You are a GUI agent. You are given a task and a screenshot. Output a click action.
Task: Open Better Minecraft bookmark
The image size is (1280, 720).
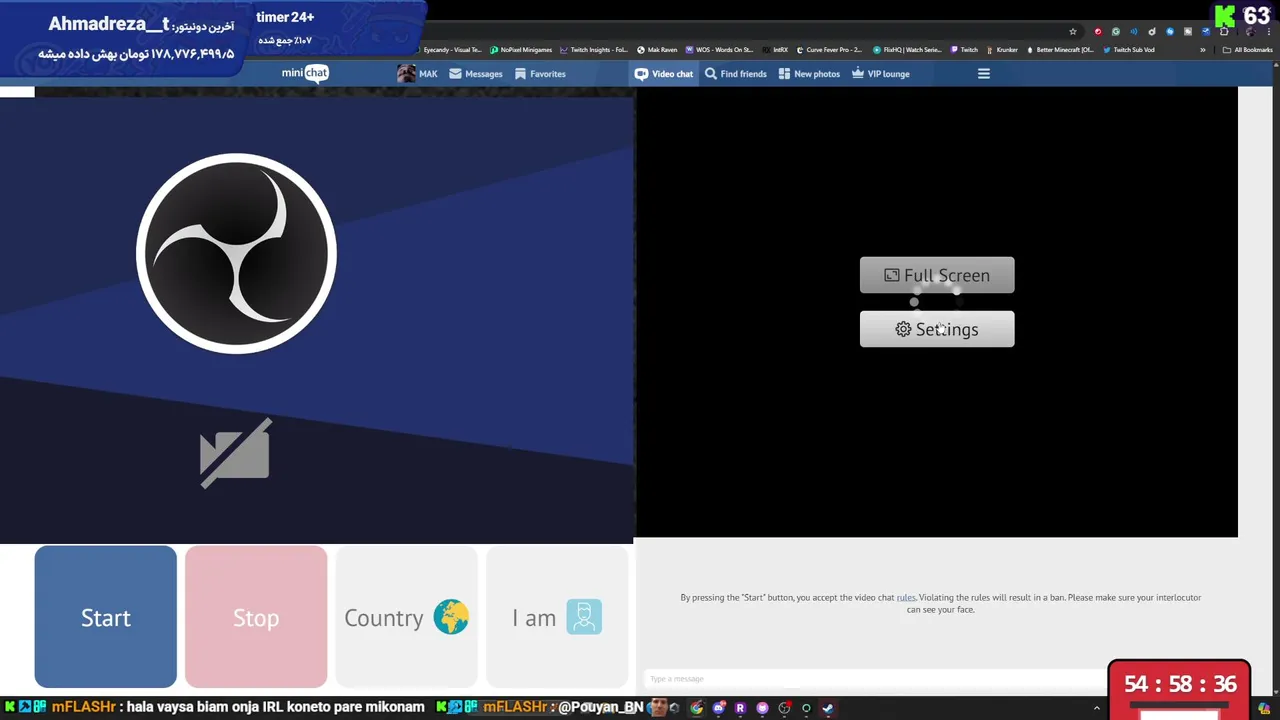(1060, 50)
